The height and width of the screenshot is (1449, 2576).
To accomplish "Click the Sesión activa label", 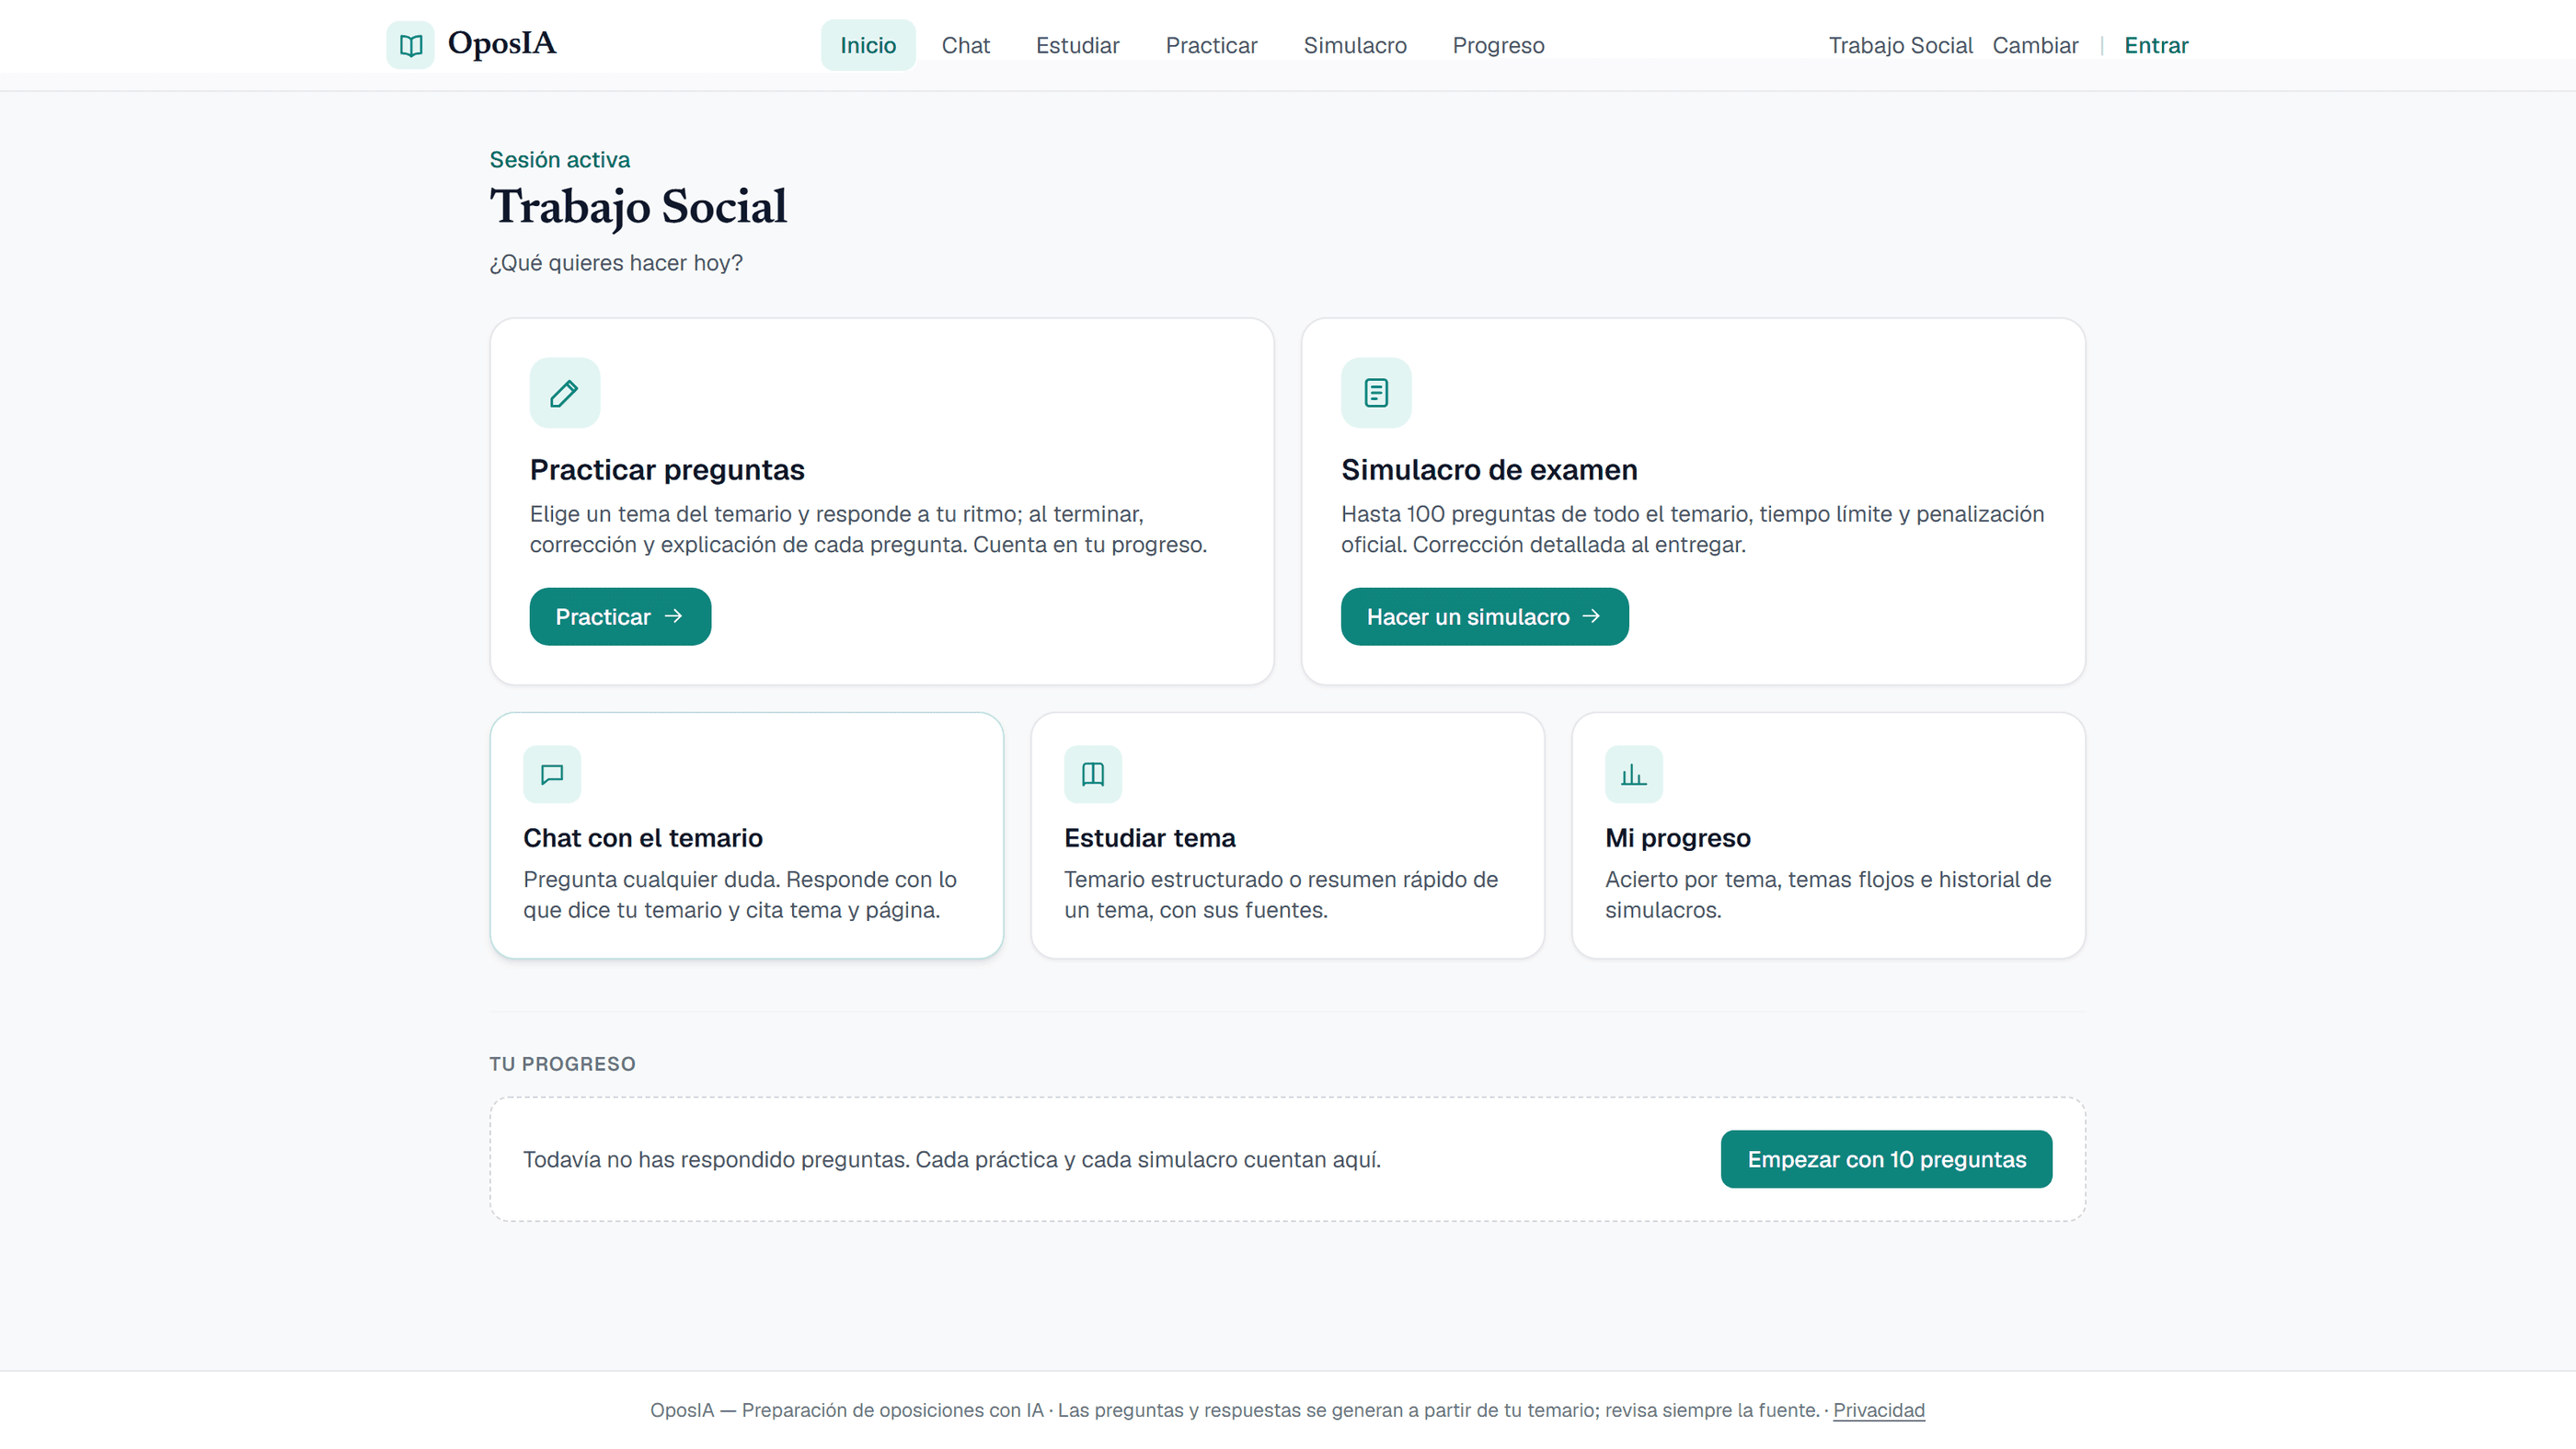I will click(559, 160).
